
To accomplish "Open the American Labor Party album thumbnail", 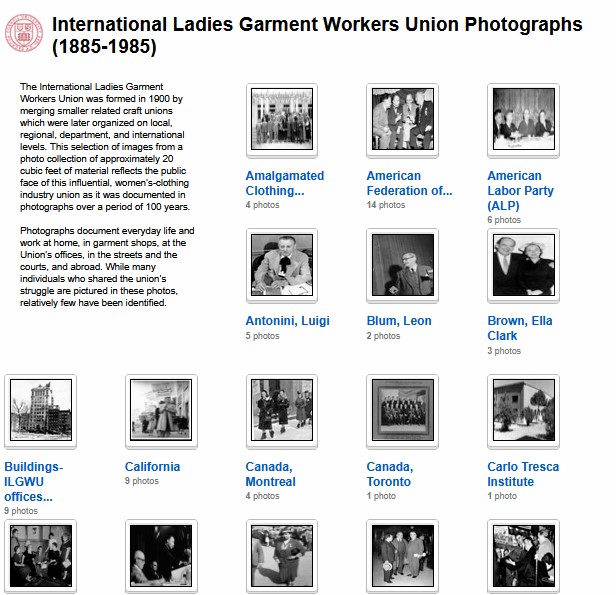I will [x=523, y=119].
